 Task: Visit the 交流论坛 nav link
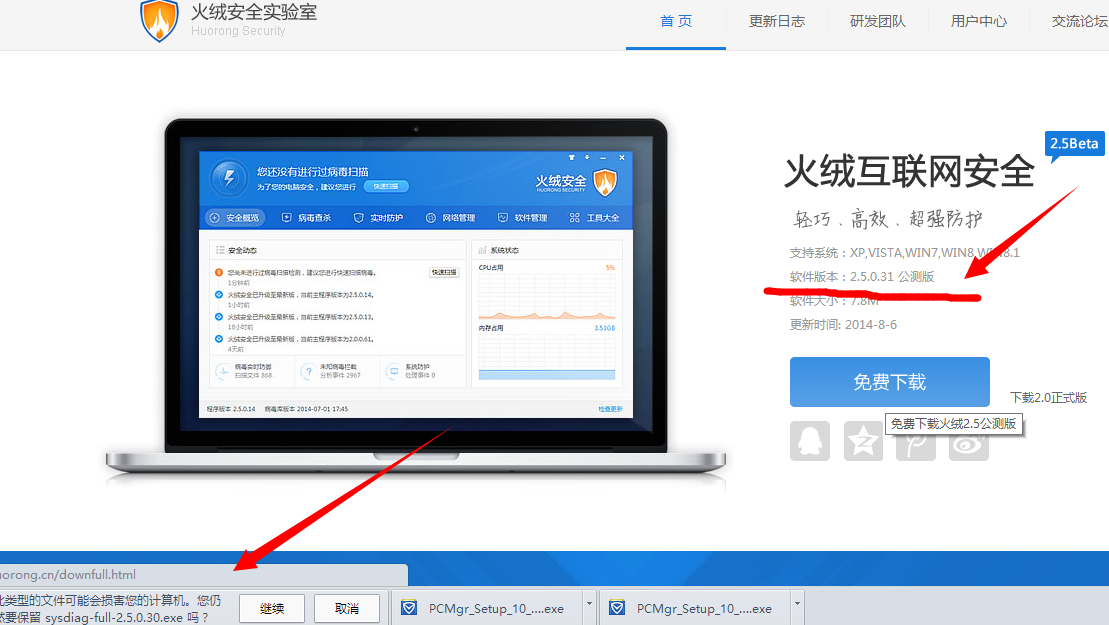click(x=1078, y=21)
